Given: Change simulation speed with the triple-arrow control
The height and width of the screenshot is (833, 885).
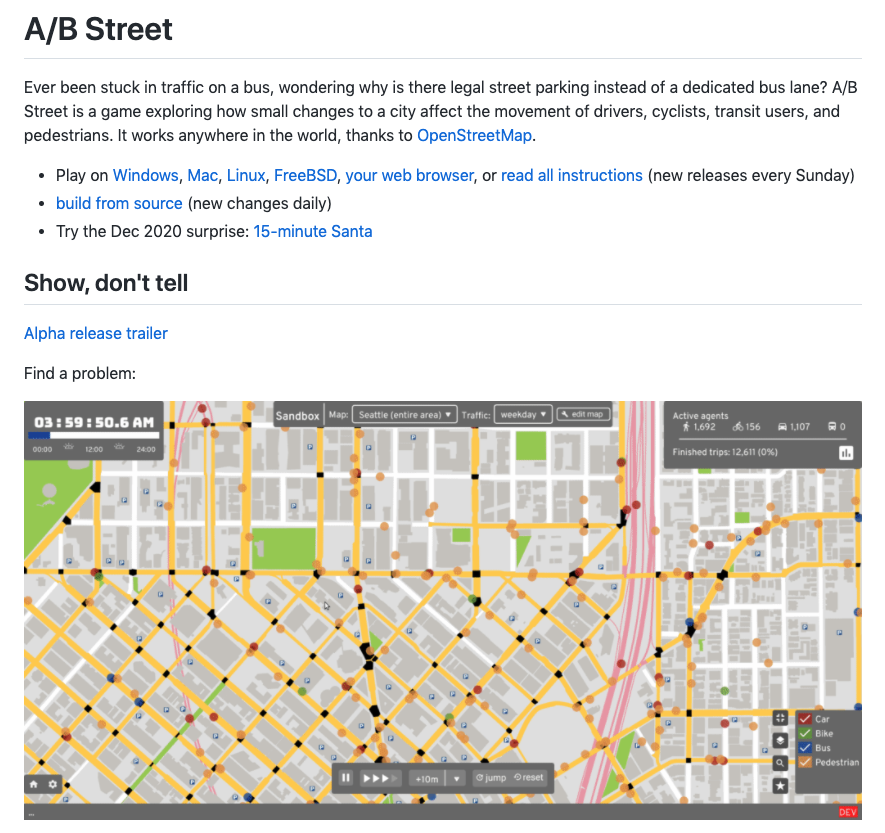Looking at the screenshot, I should (380, 778).
